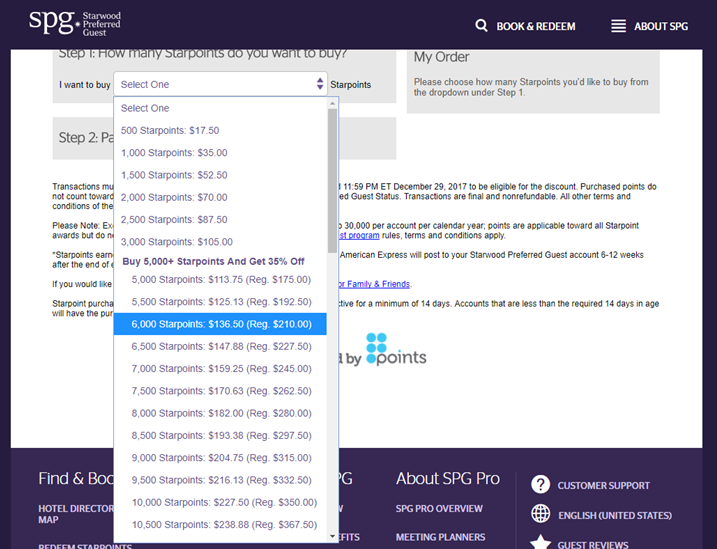The width and height of the screenshot is (717, 549).
Task: Select 6,000 Starpoints for $136.50
Action: click(x=219, y=324)
